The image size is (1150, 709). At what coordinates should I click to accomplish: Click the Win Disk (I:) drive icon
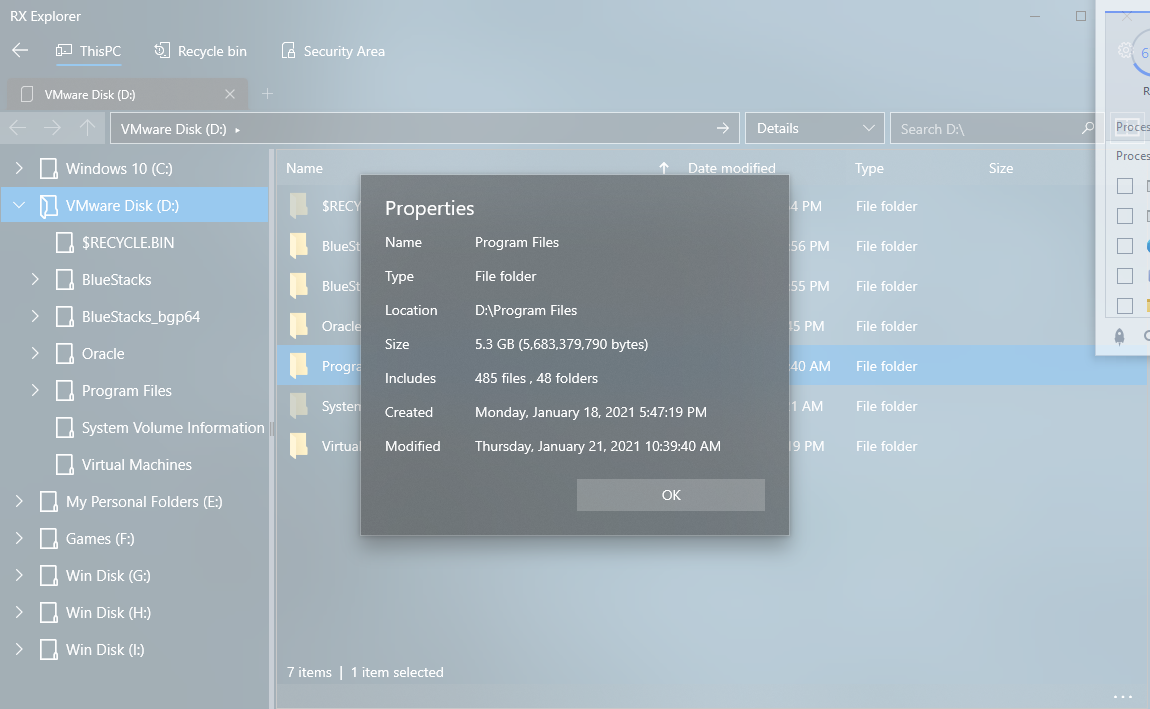click(x=48, y=650)
